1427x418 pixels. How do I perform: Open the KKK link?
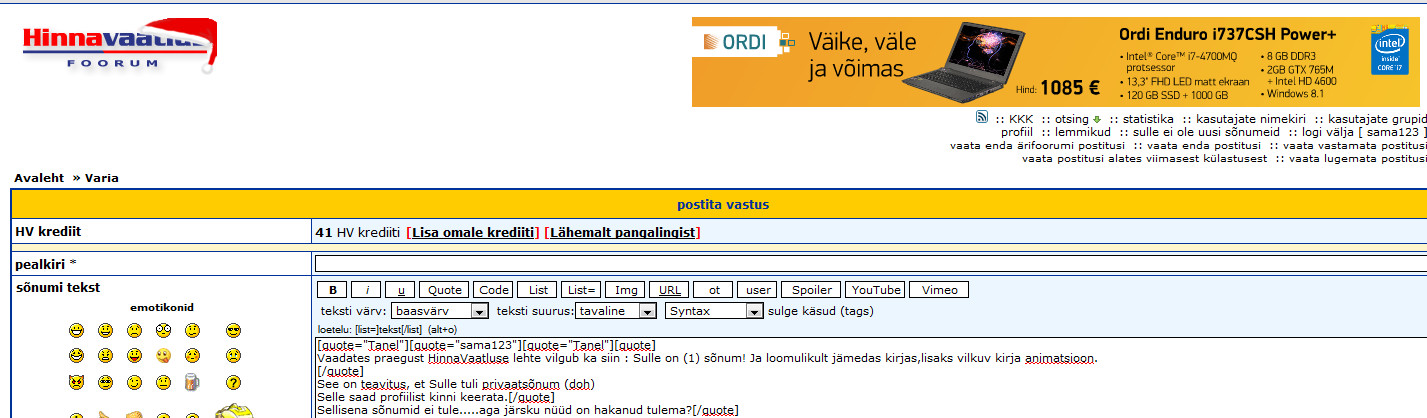tap(1021, 119)
